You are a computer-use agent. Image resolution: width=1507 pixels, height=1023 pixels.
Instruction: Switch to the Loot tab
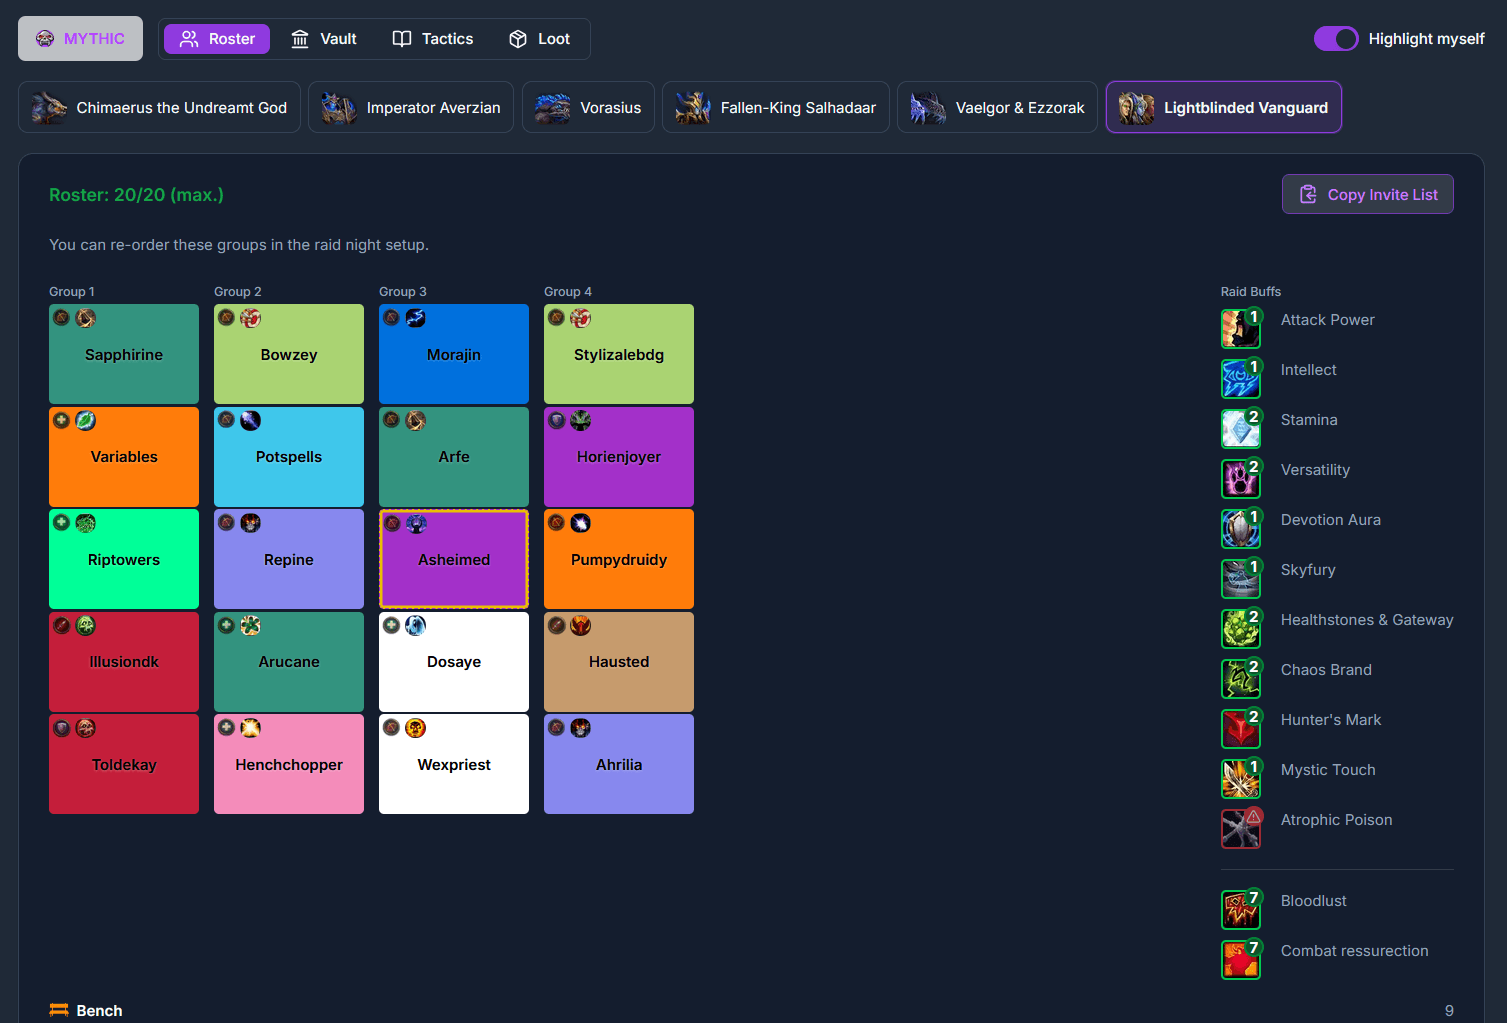[539, 39]
